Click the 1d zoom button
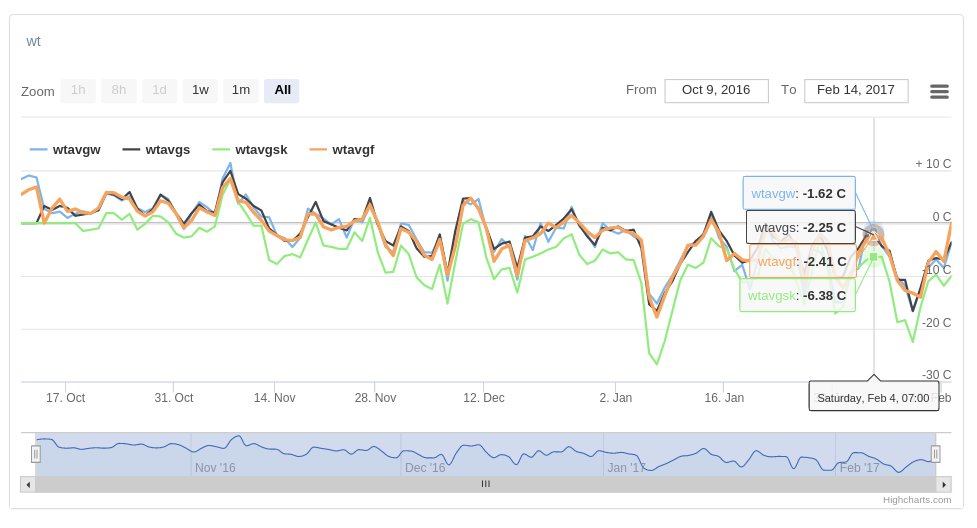 (159, 90)
